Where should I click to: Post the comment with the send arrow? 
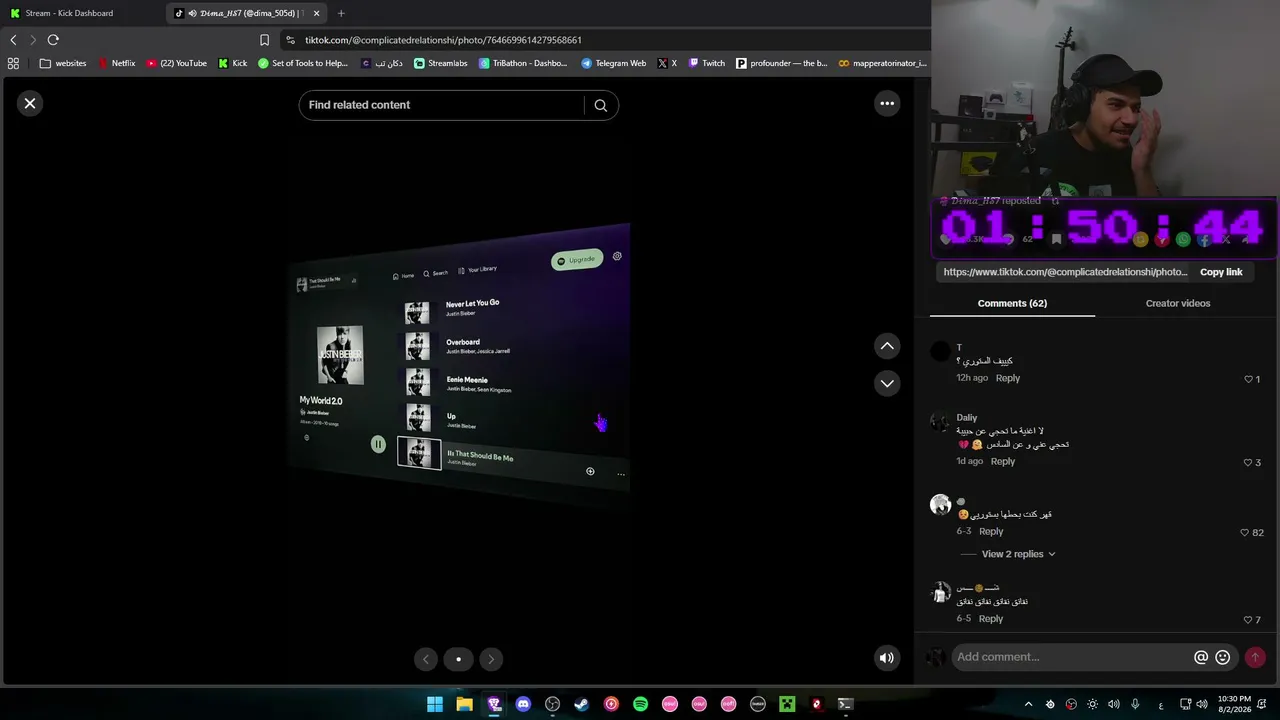1255,657
